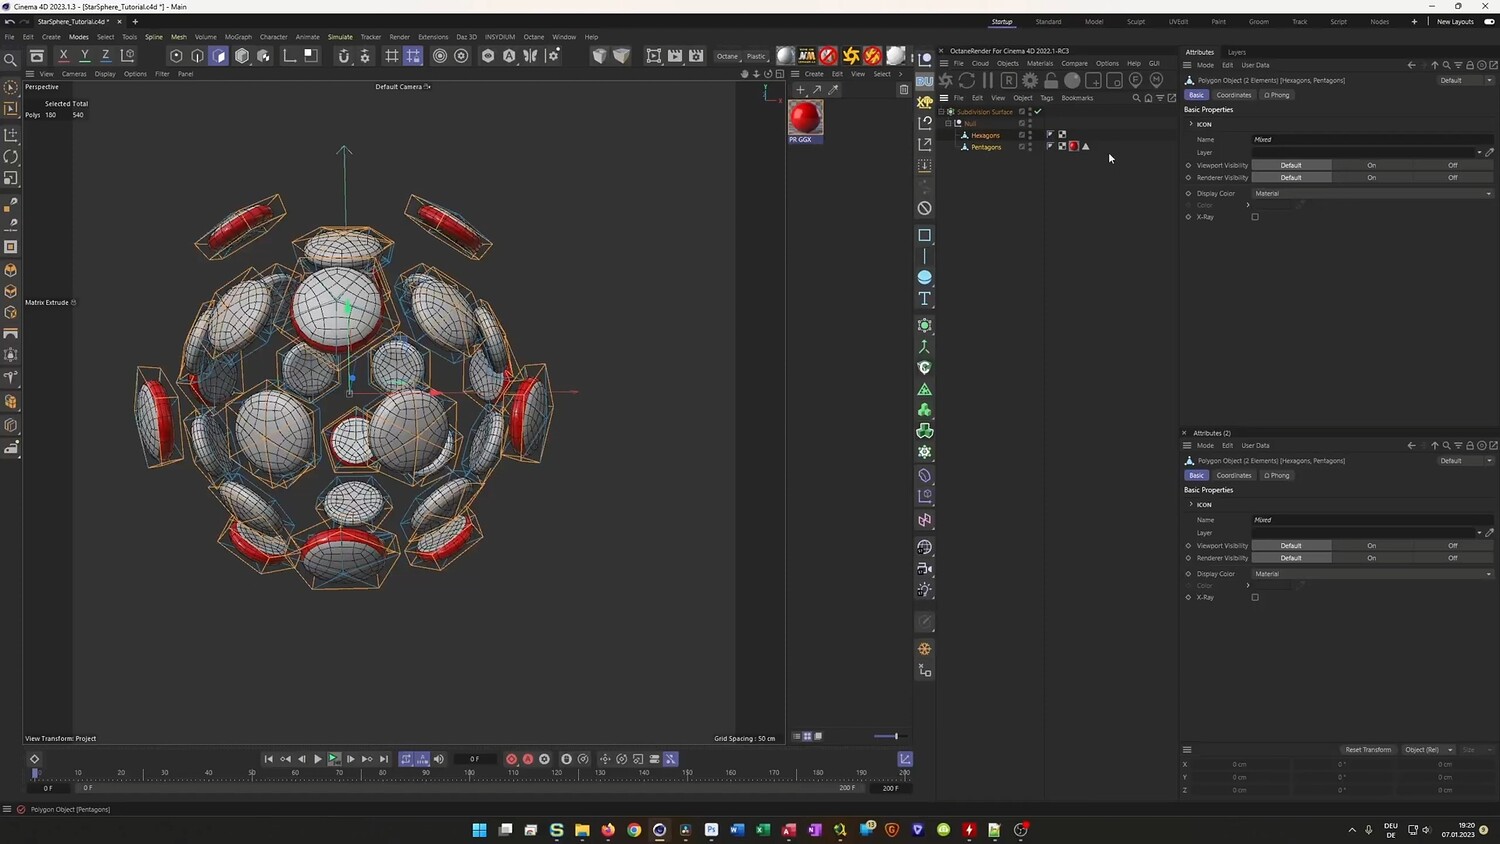The height and width of the screenshot is (844, 1500).
Task: Set Renderer Visibility to On in upper Attributes
Action: (x=1371, y=178)
